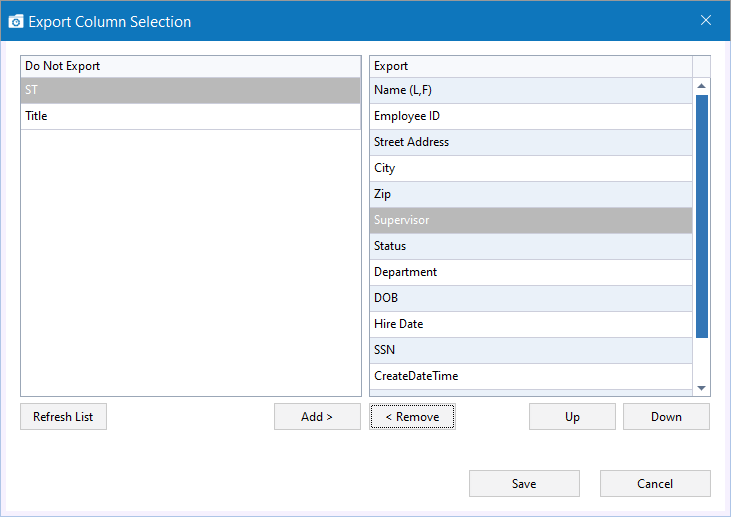Select Name (L,F) in Export list
731x517 pixels.
[x=531, y=90]
